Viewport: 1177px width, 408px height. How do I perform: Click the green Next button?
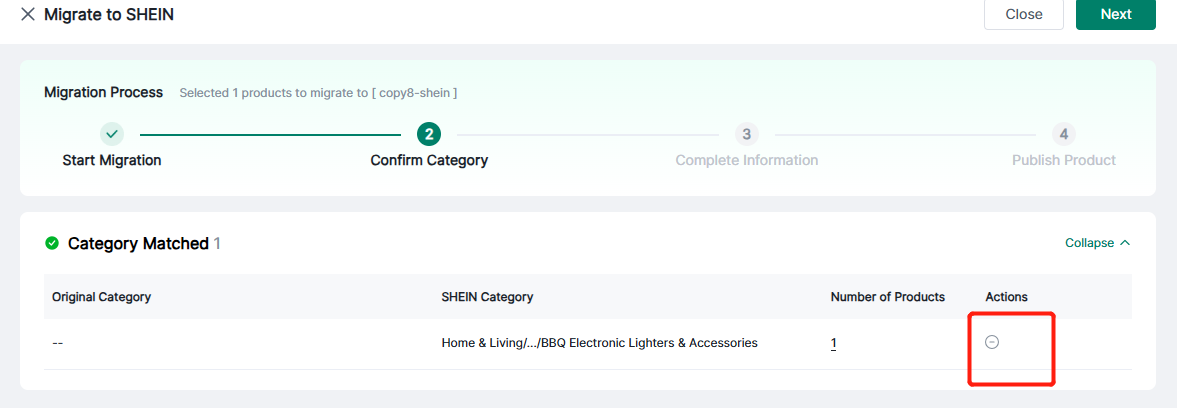click(1115, 14)
